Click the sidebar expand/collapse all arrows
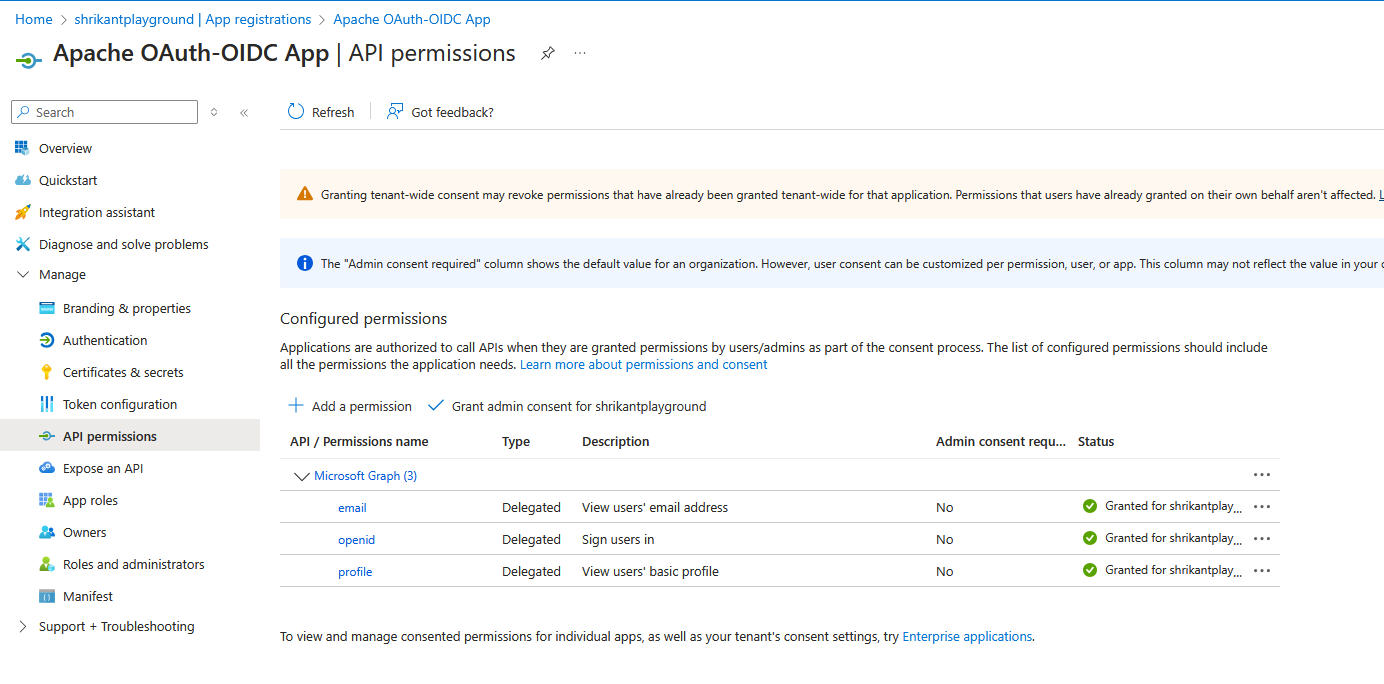This screenshot has width=1384, height=684. pyautogui.click(x=214, y=112)
